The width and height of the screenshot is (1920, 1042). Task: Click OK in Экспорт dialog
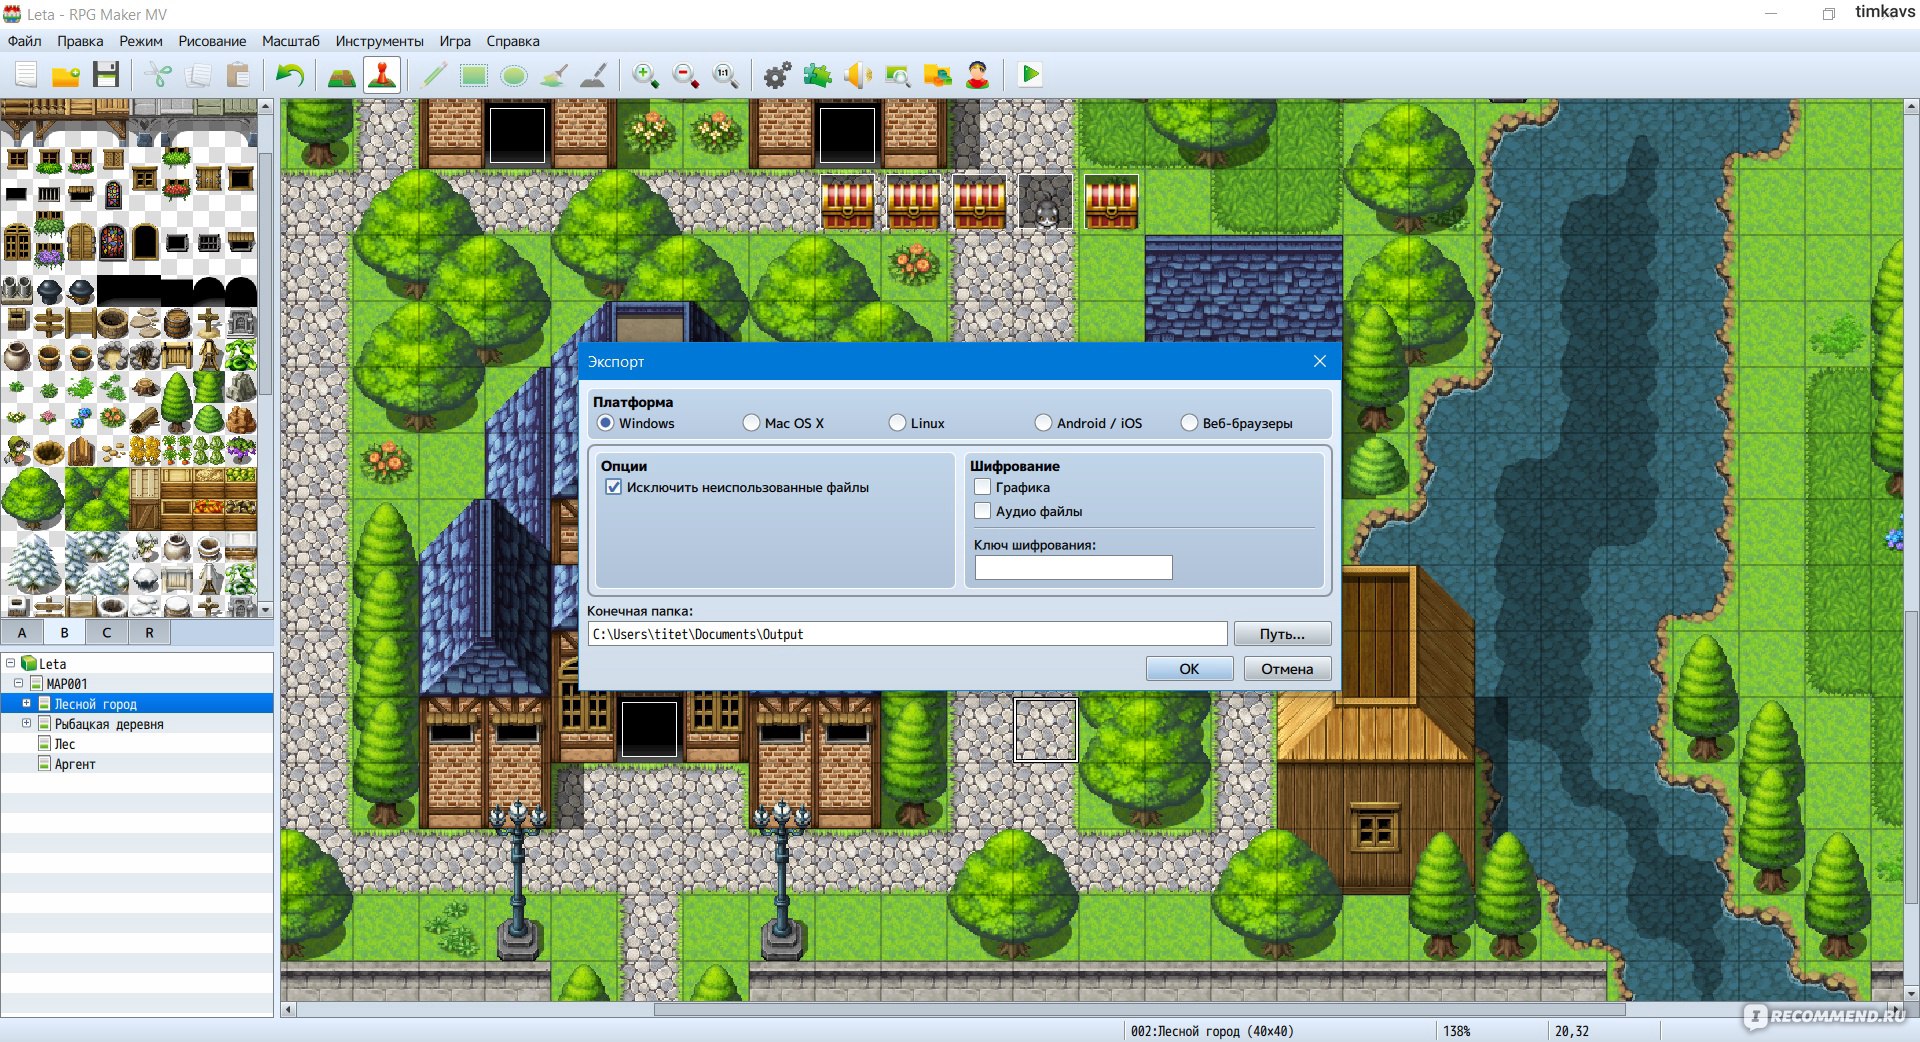point(1189,669)
